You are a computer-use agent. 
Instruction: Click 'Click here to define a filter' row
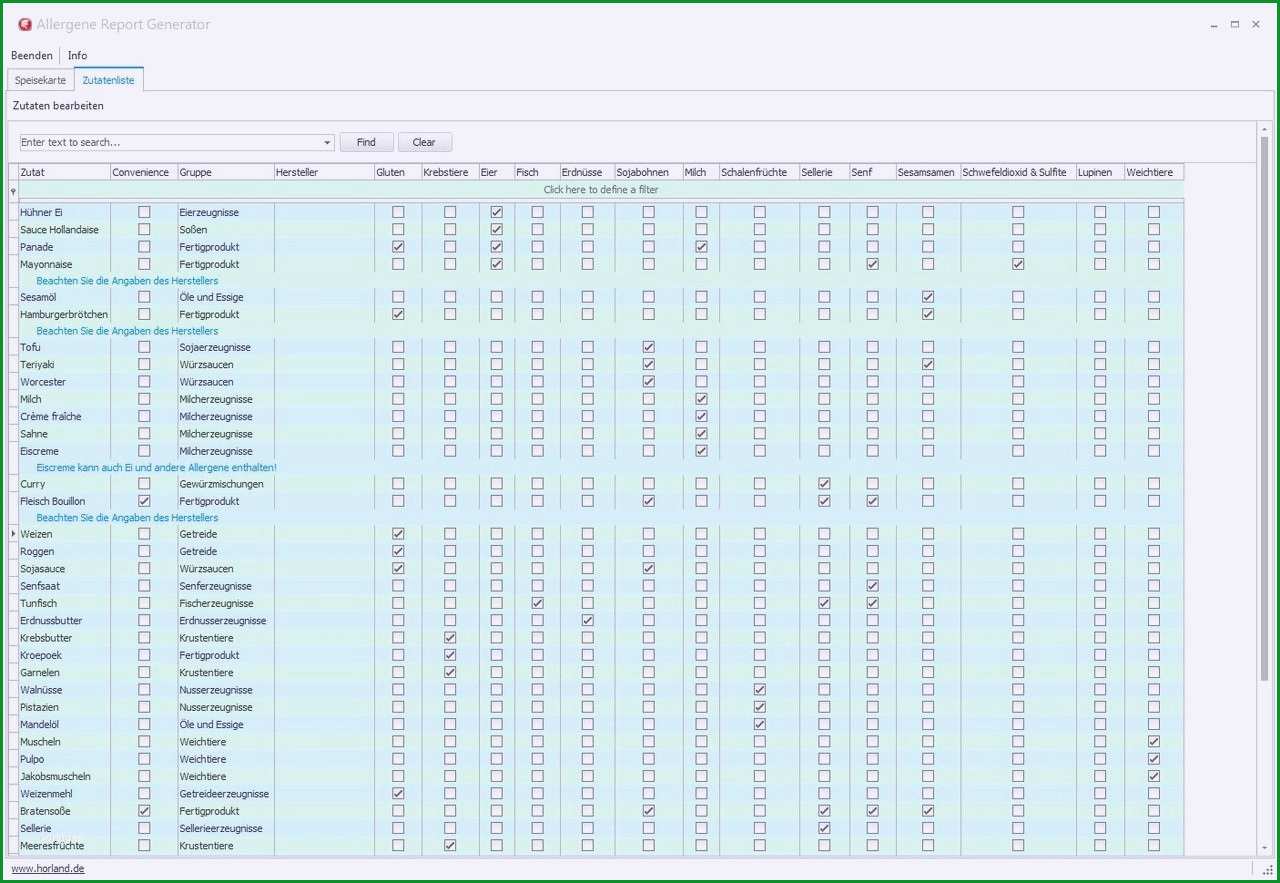601,190
